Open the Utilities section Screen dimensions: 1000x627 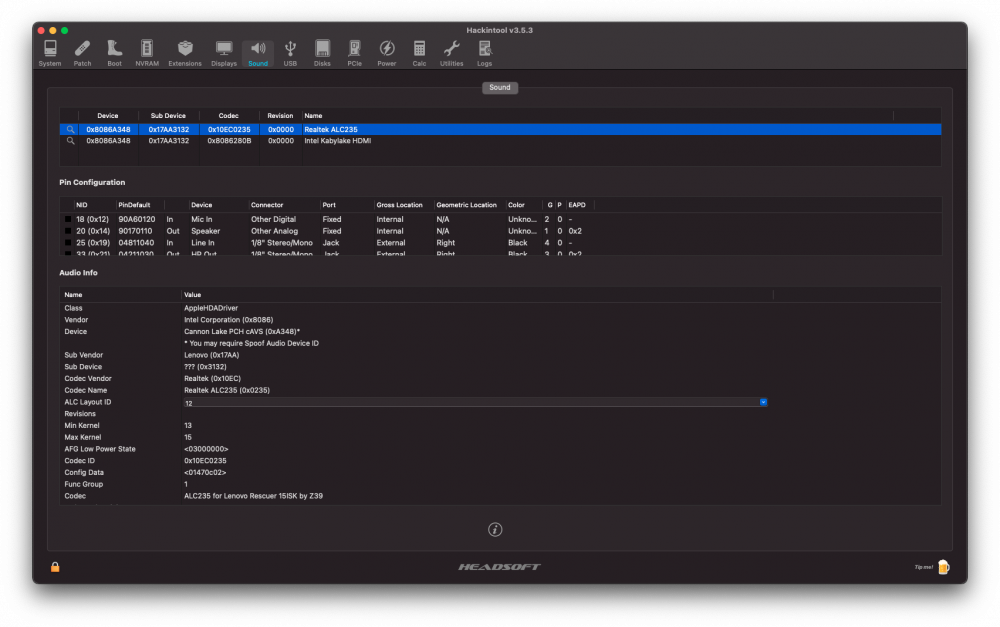[452, 54]
